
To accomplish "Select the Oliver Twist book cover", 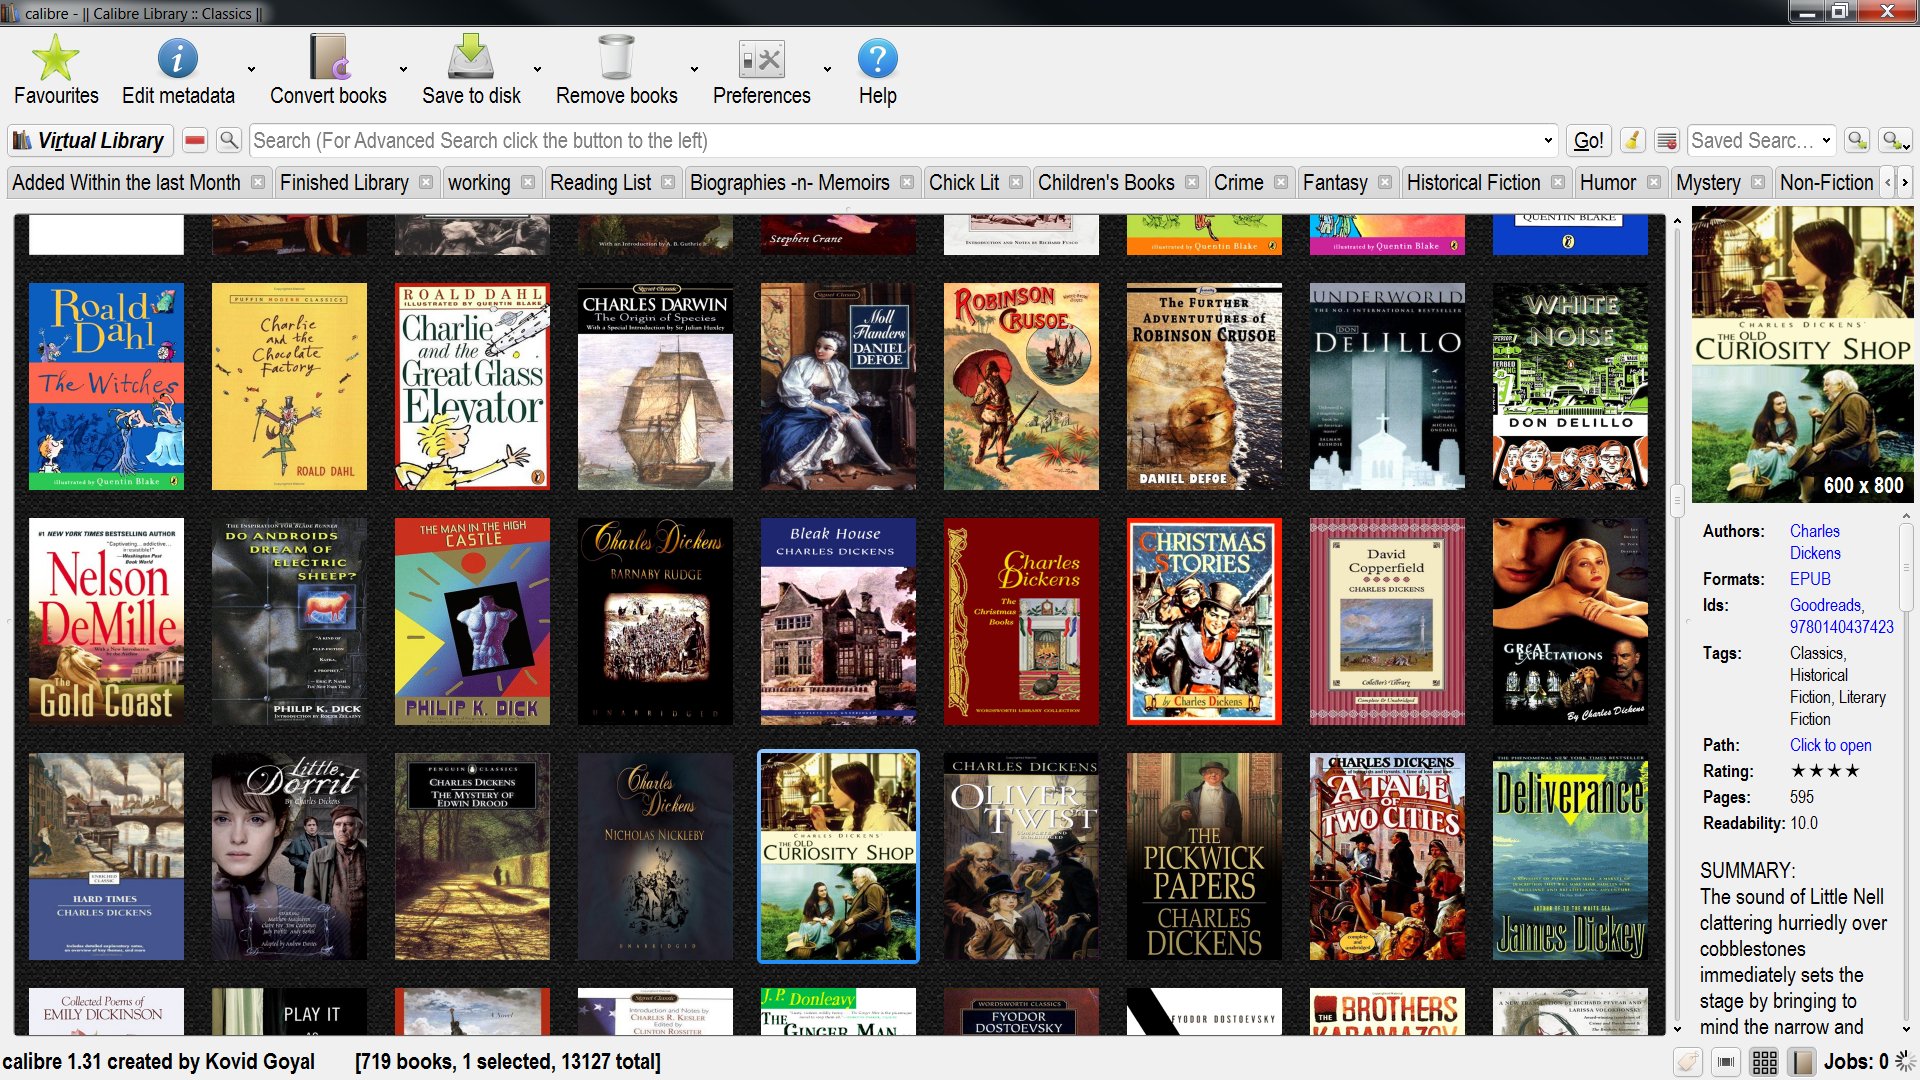I will click(x=1021, y=857).
